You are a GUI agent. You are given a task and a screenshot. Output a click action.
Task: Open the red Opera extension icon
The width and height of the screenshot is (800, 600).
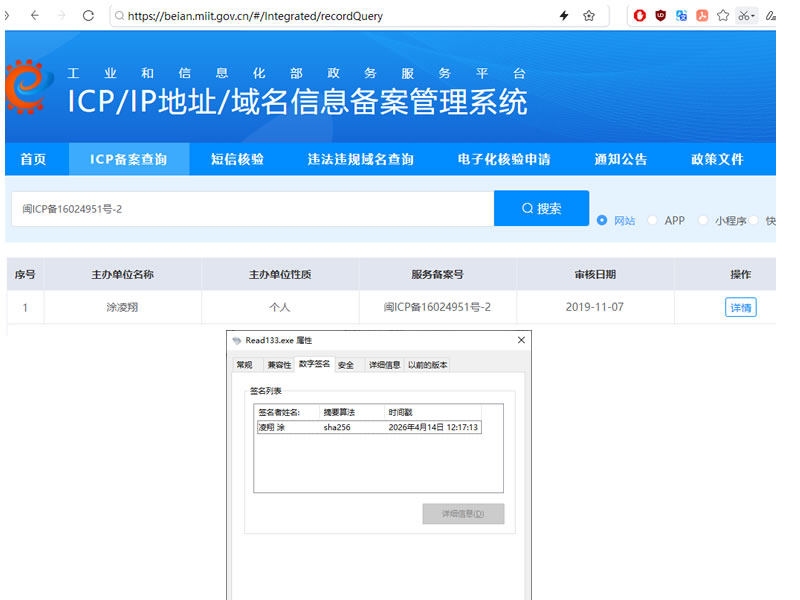click(x=640, y=16)
